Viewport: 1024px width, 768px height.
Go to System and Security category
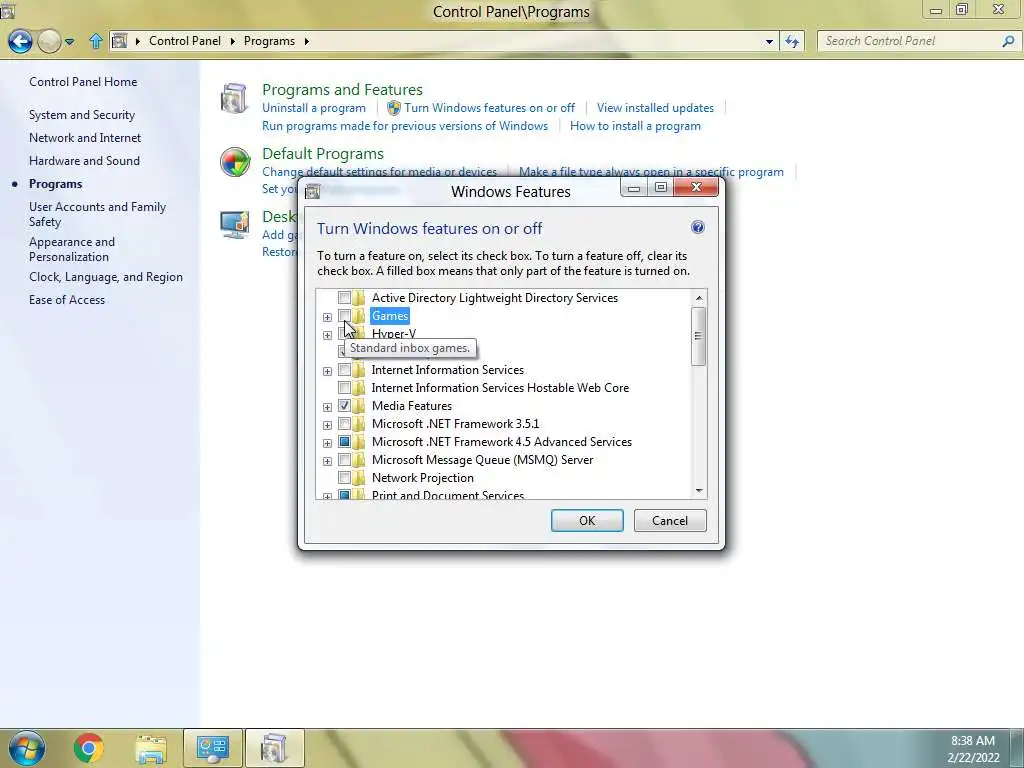(x=82, y=115)
